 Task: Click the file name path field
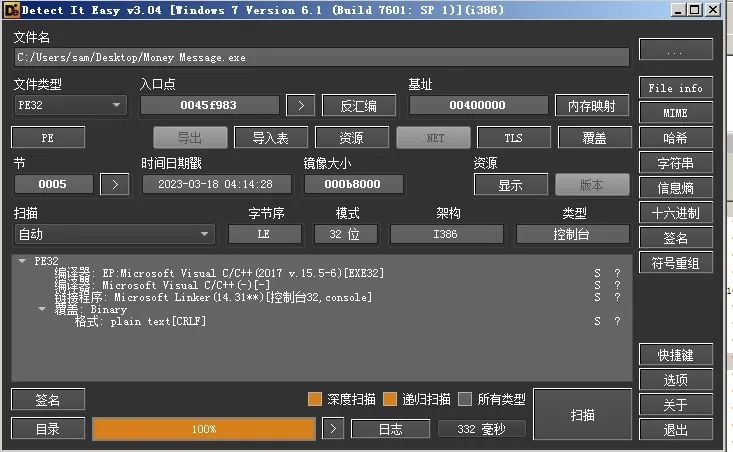point(321,58)
